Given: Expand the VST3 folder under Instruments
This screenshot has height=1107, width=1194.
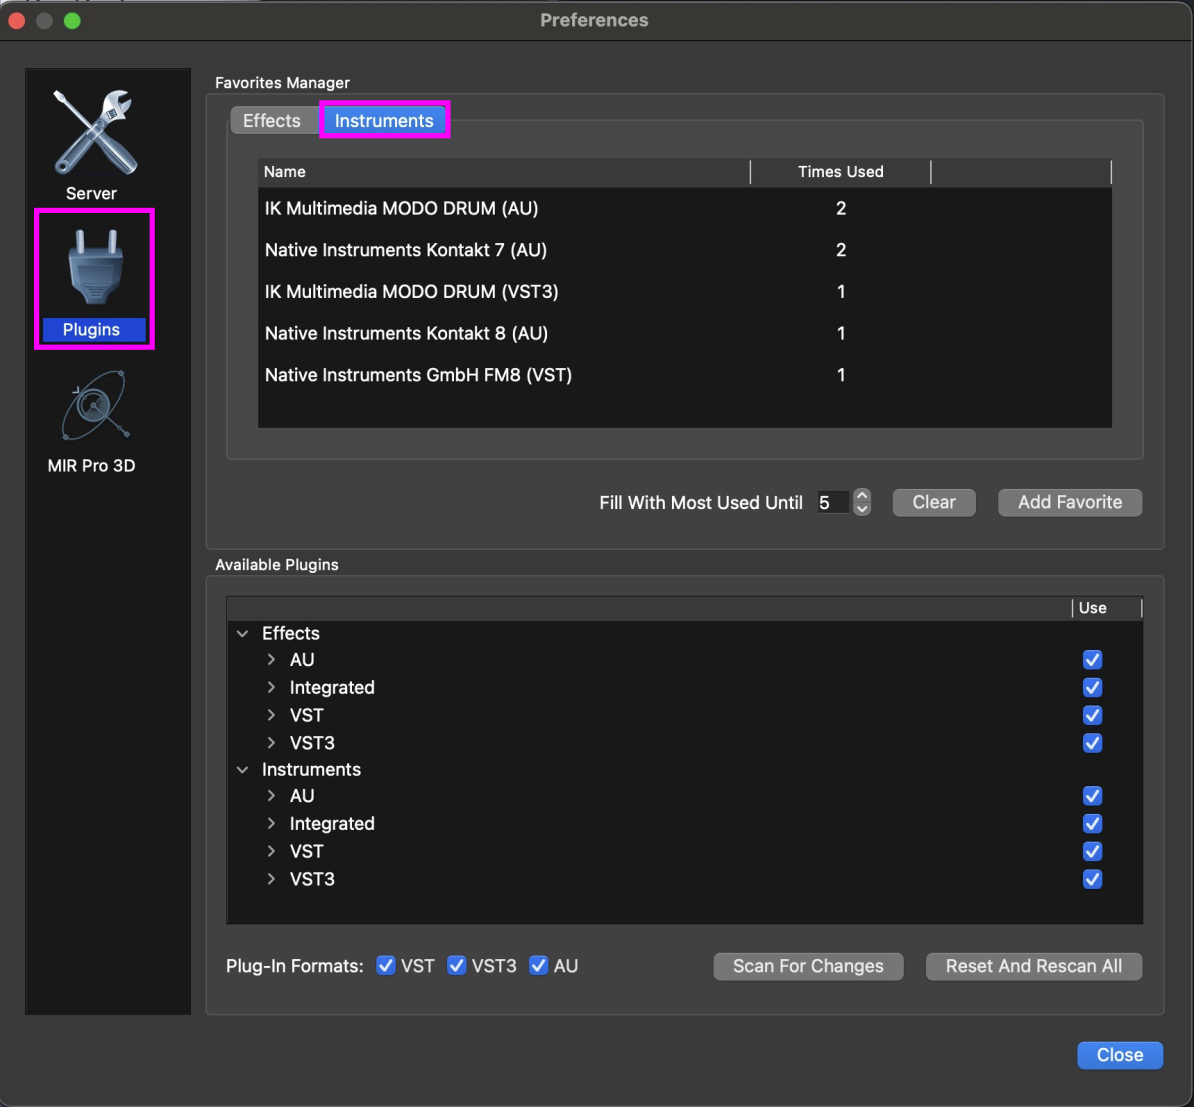Looking at the screenshot, I should pyautogui.click(x=271, y=880).
